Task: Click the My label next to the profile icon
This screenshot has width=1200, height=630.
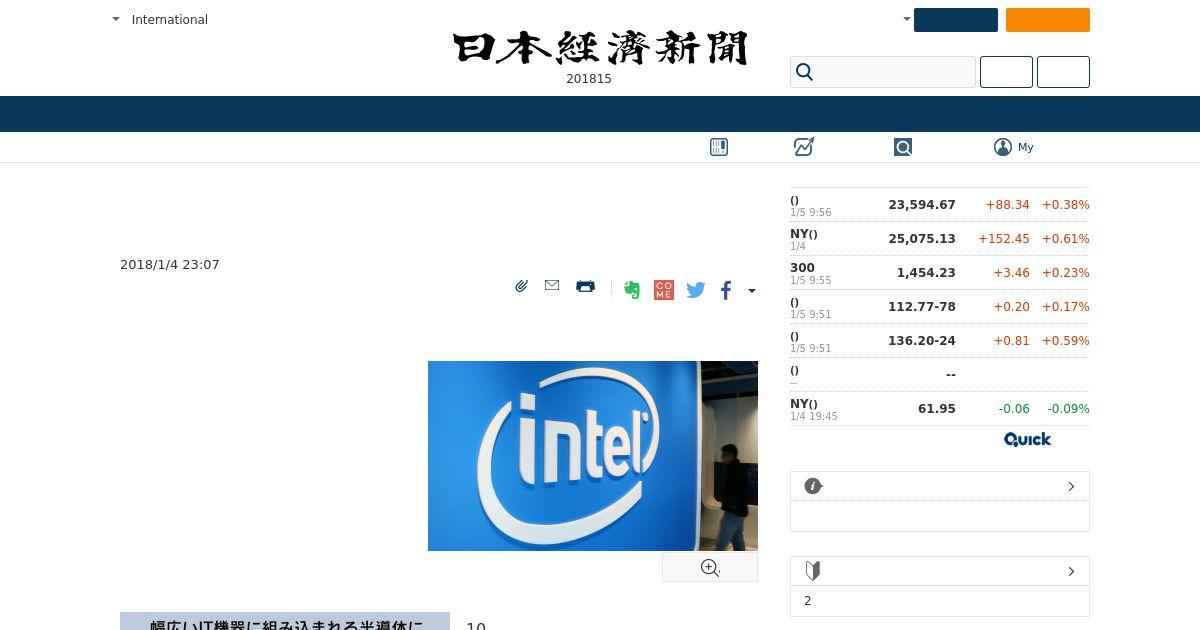Action: 1026,147
